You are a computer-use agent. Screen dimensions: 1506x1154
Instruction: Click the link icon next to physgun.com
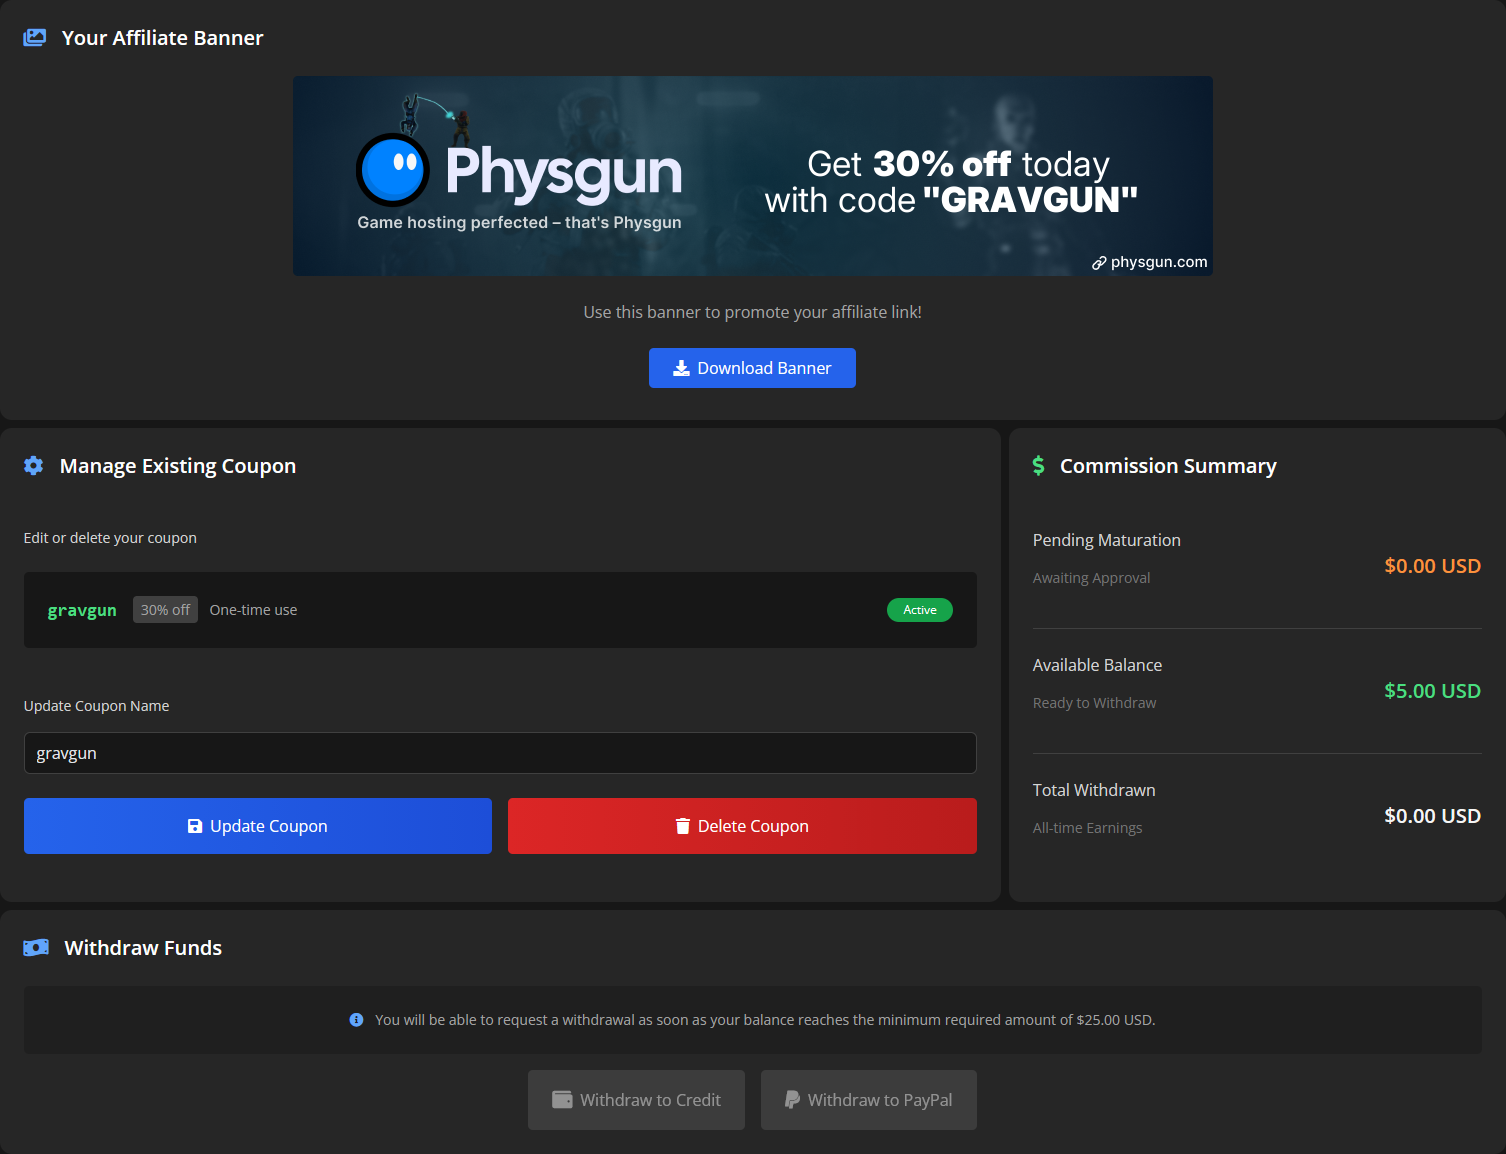click(x=1099, y=263)
